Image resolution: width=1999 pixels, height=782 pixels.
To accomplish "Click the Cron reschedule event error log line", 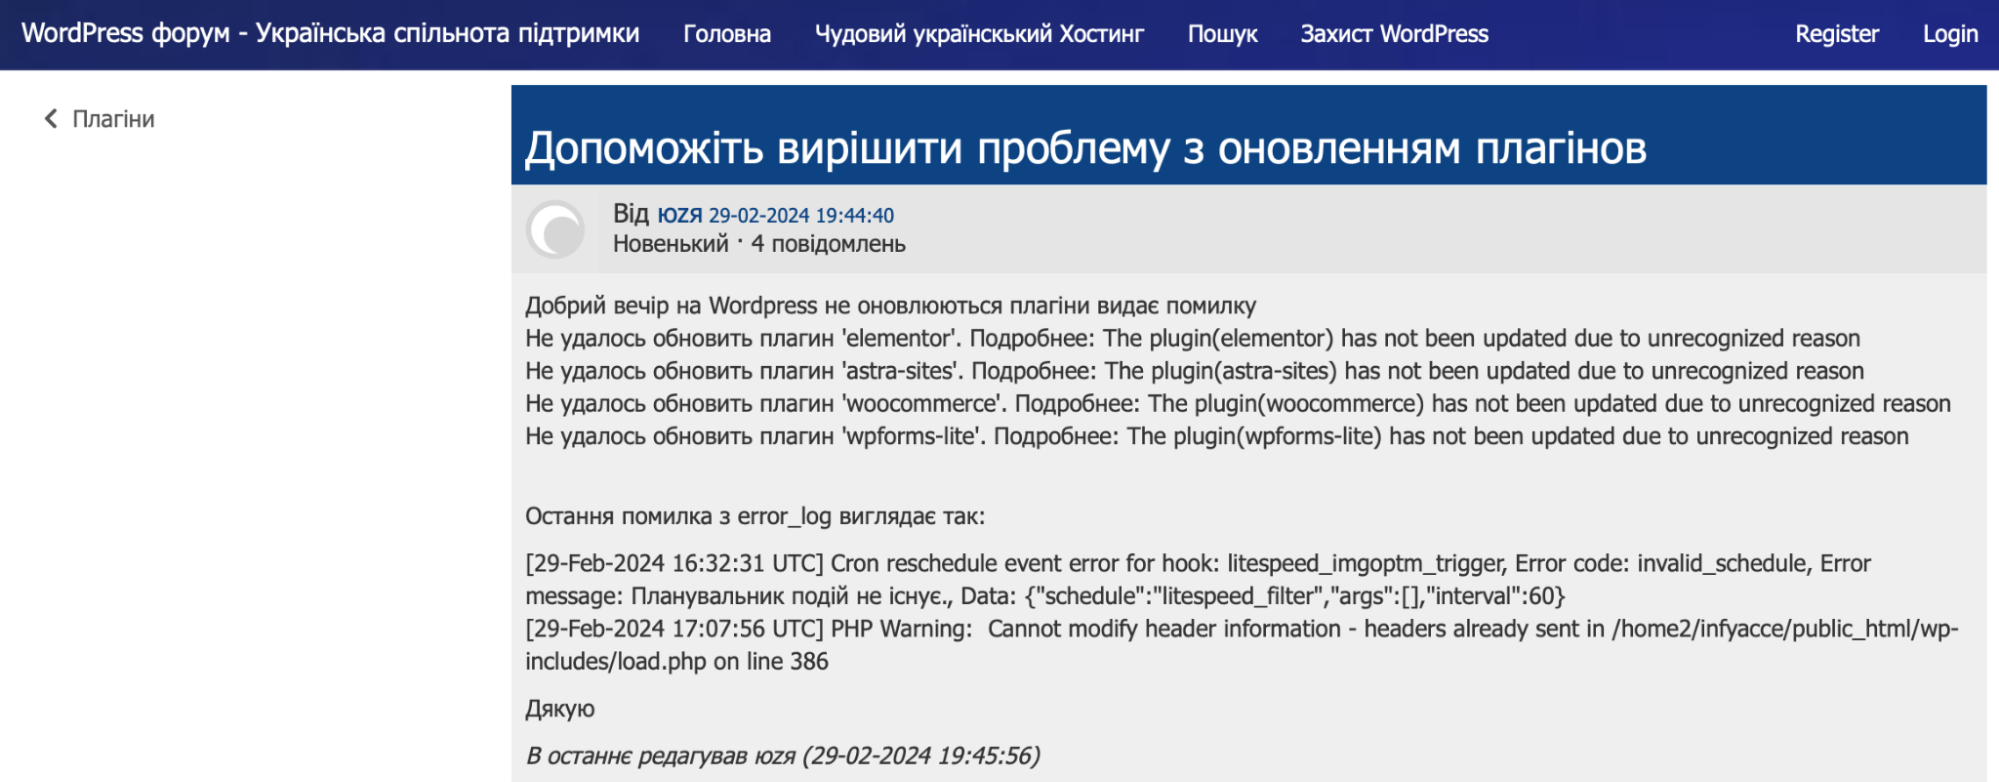I will (1198, 580).
